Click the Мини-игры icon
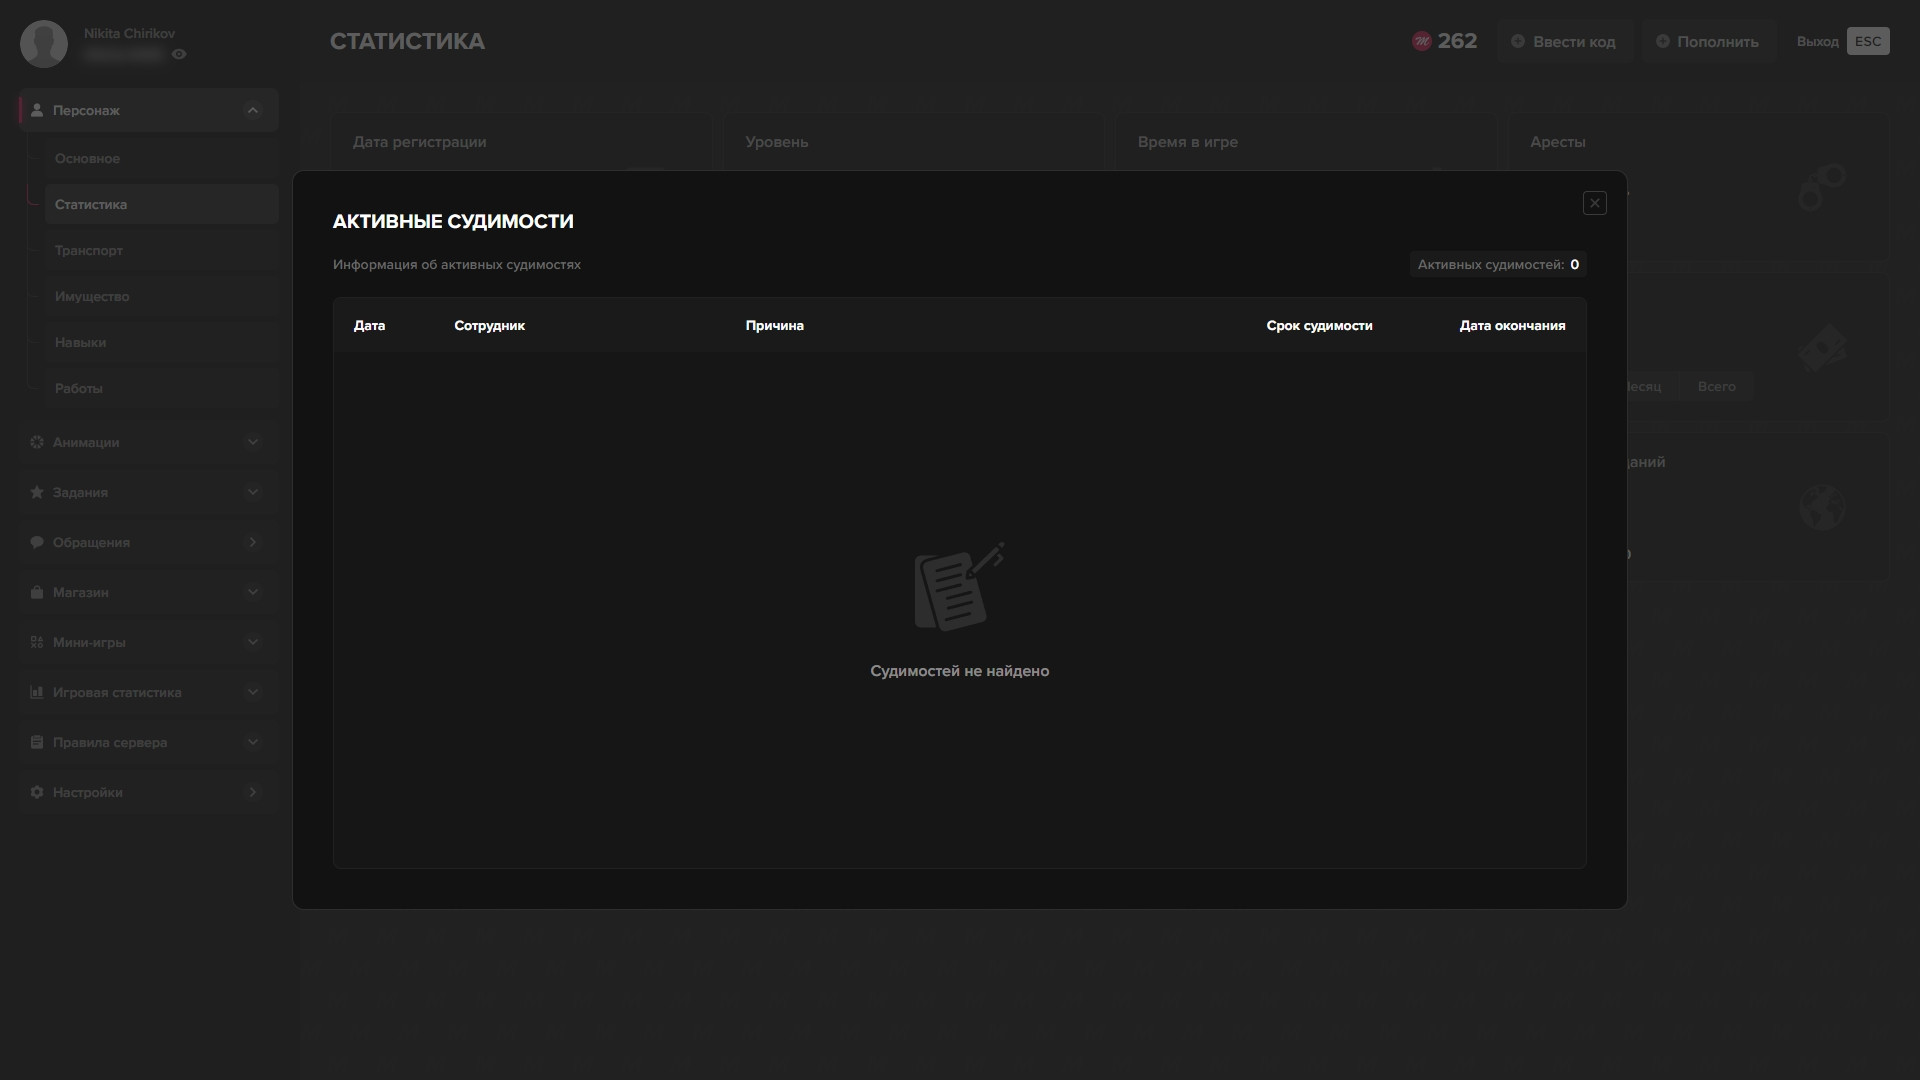 point(37,642)
